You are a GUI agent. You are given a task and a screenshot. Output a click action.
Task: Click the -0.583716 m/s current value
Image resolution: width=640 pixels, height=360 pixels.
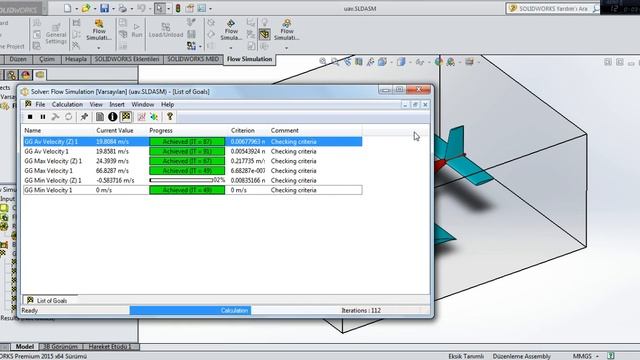tap(115, 180)
